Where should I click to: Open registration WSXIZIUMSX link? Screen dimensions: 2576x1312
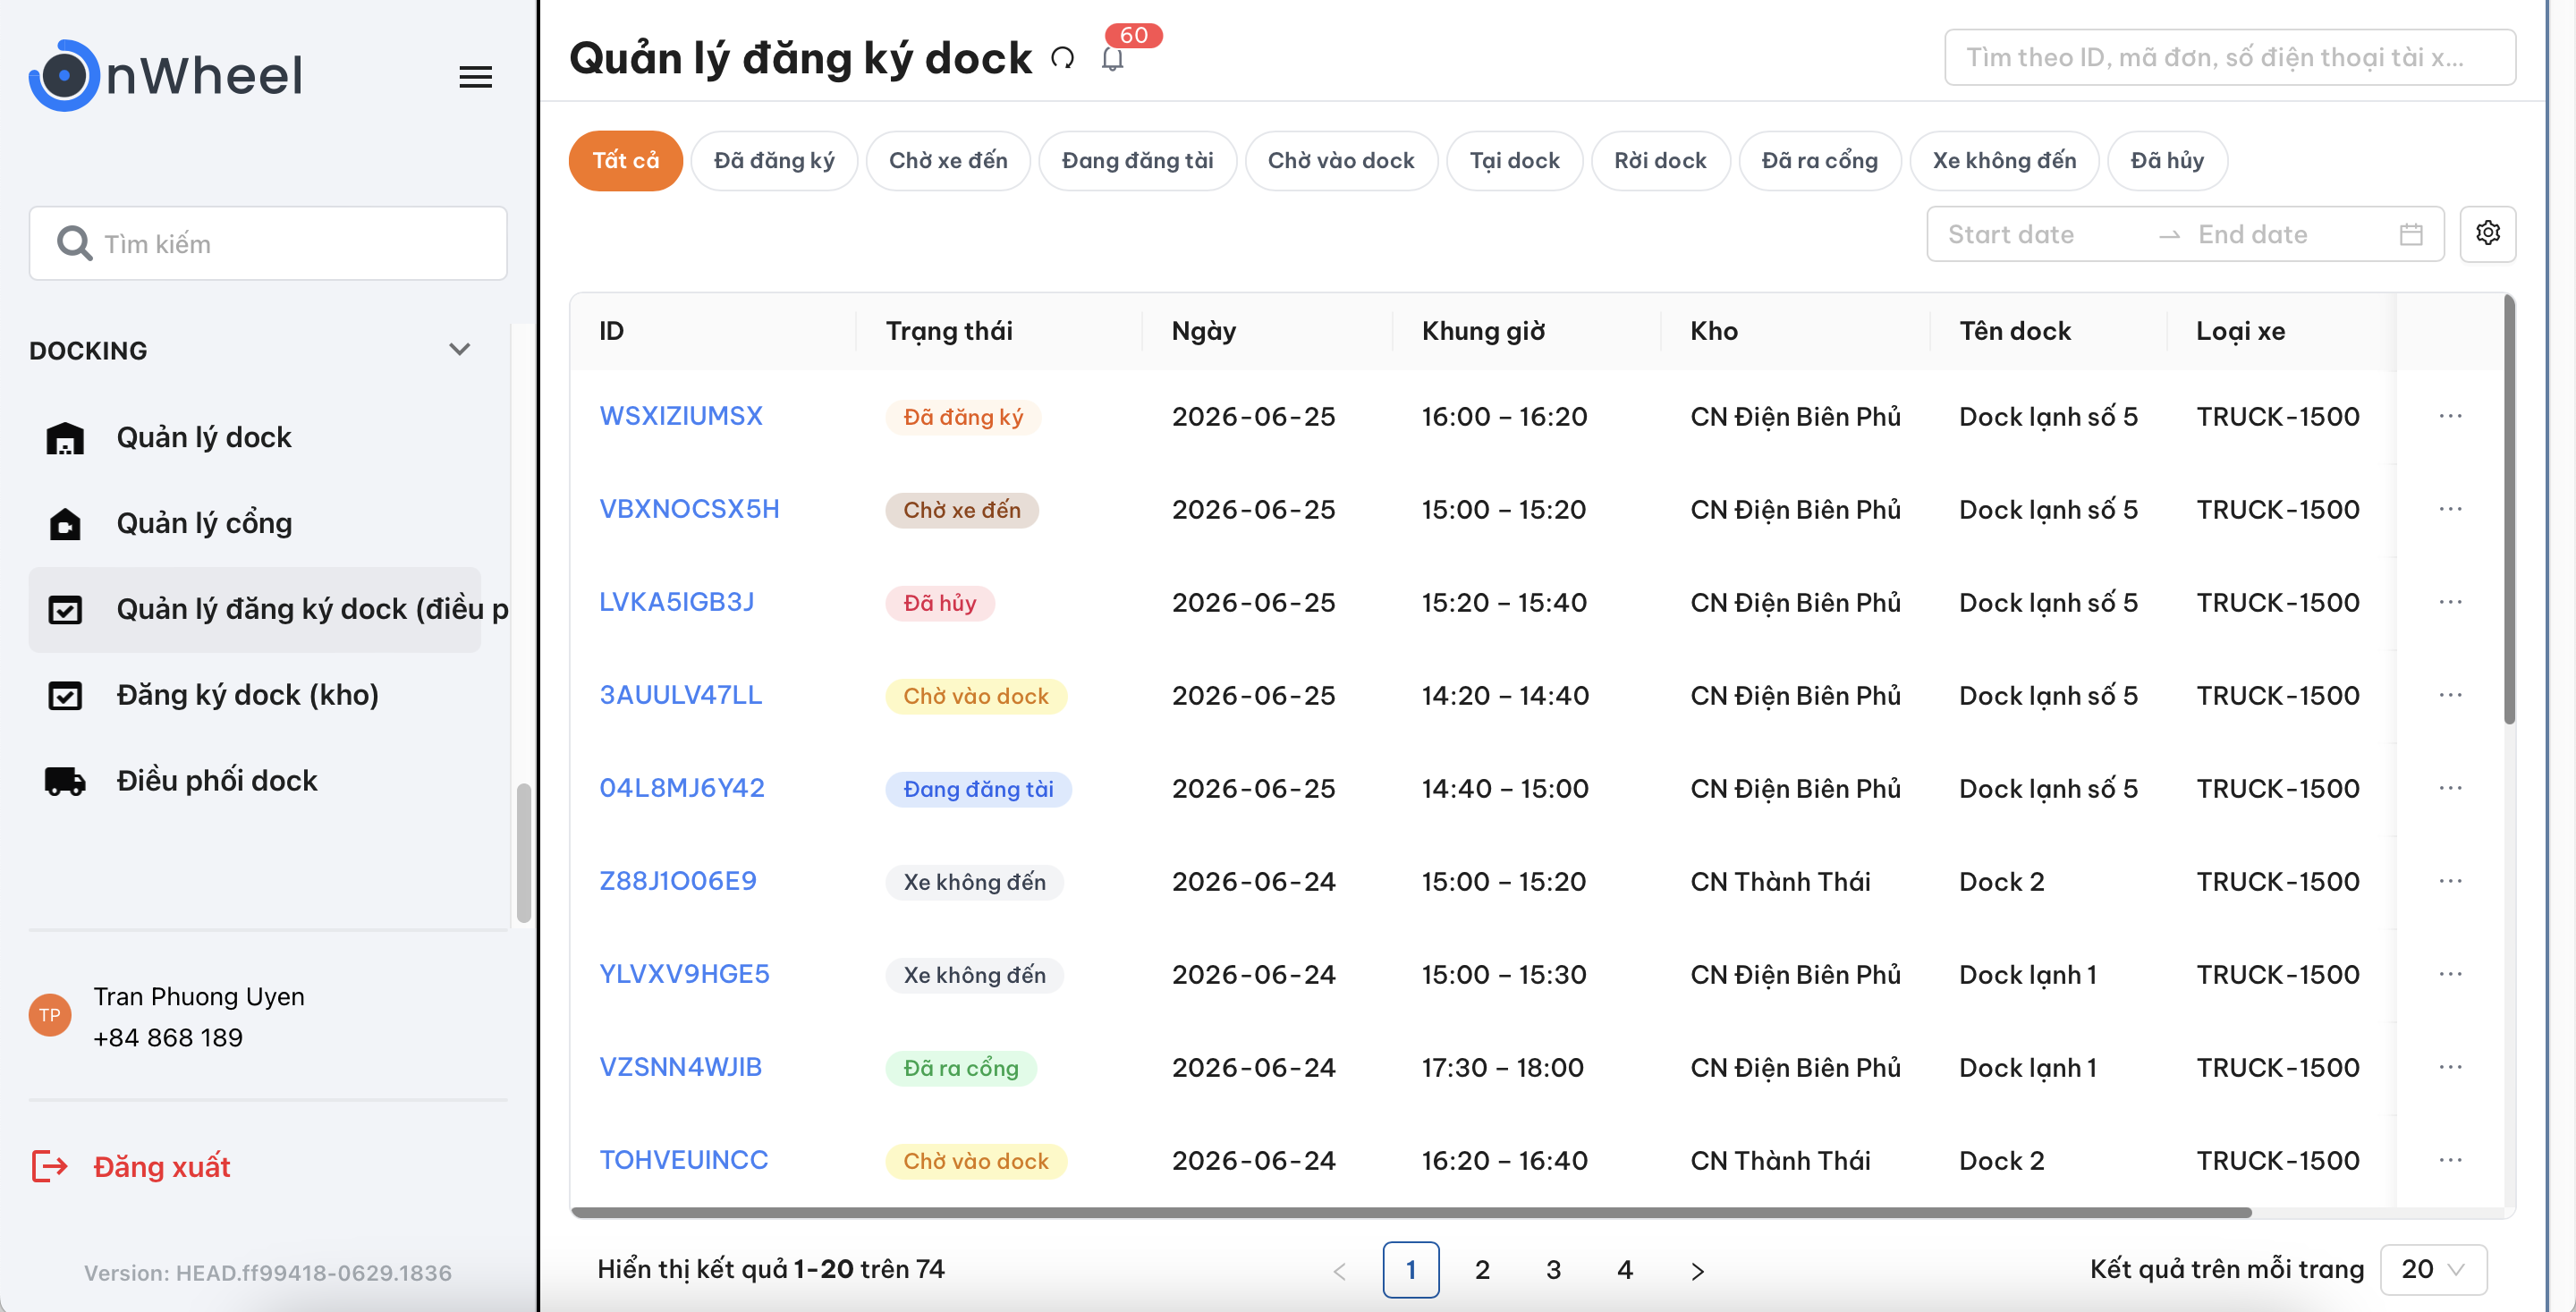680,416
